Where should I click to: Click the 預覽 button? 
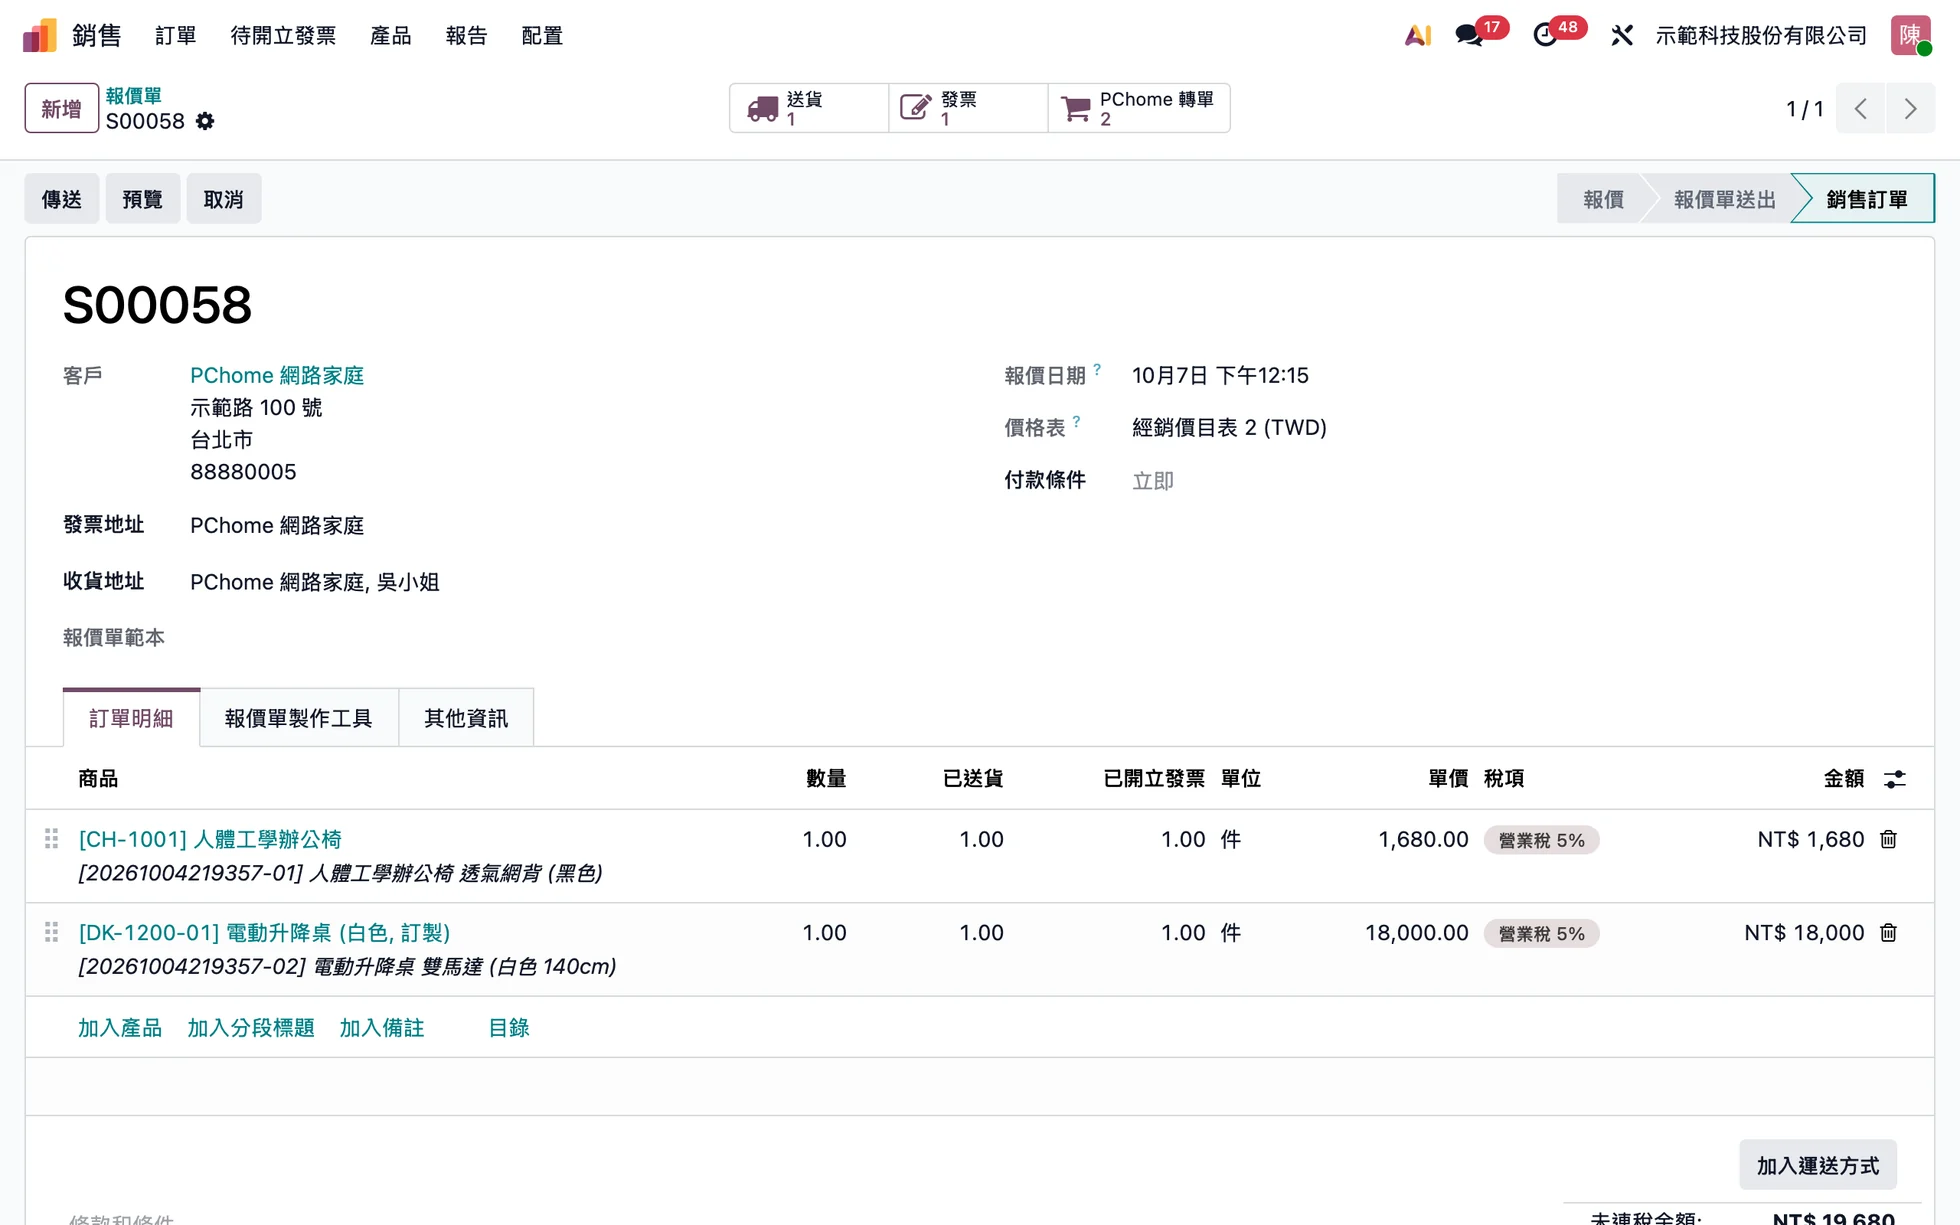(143, 199)
